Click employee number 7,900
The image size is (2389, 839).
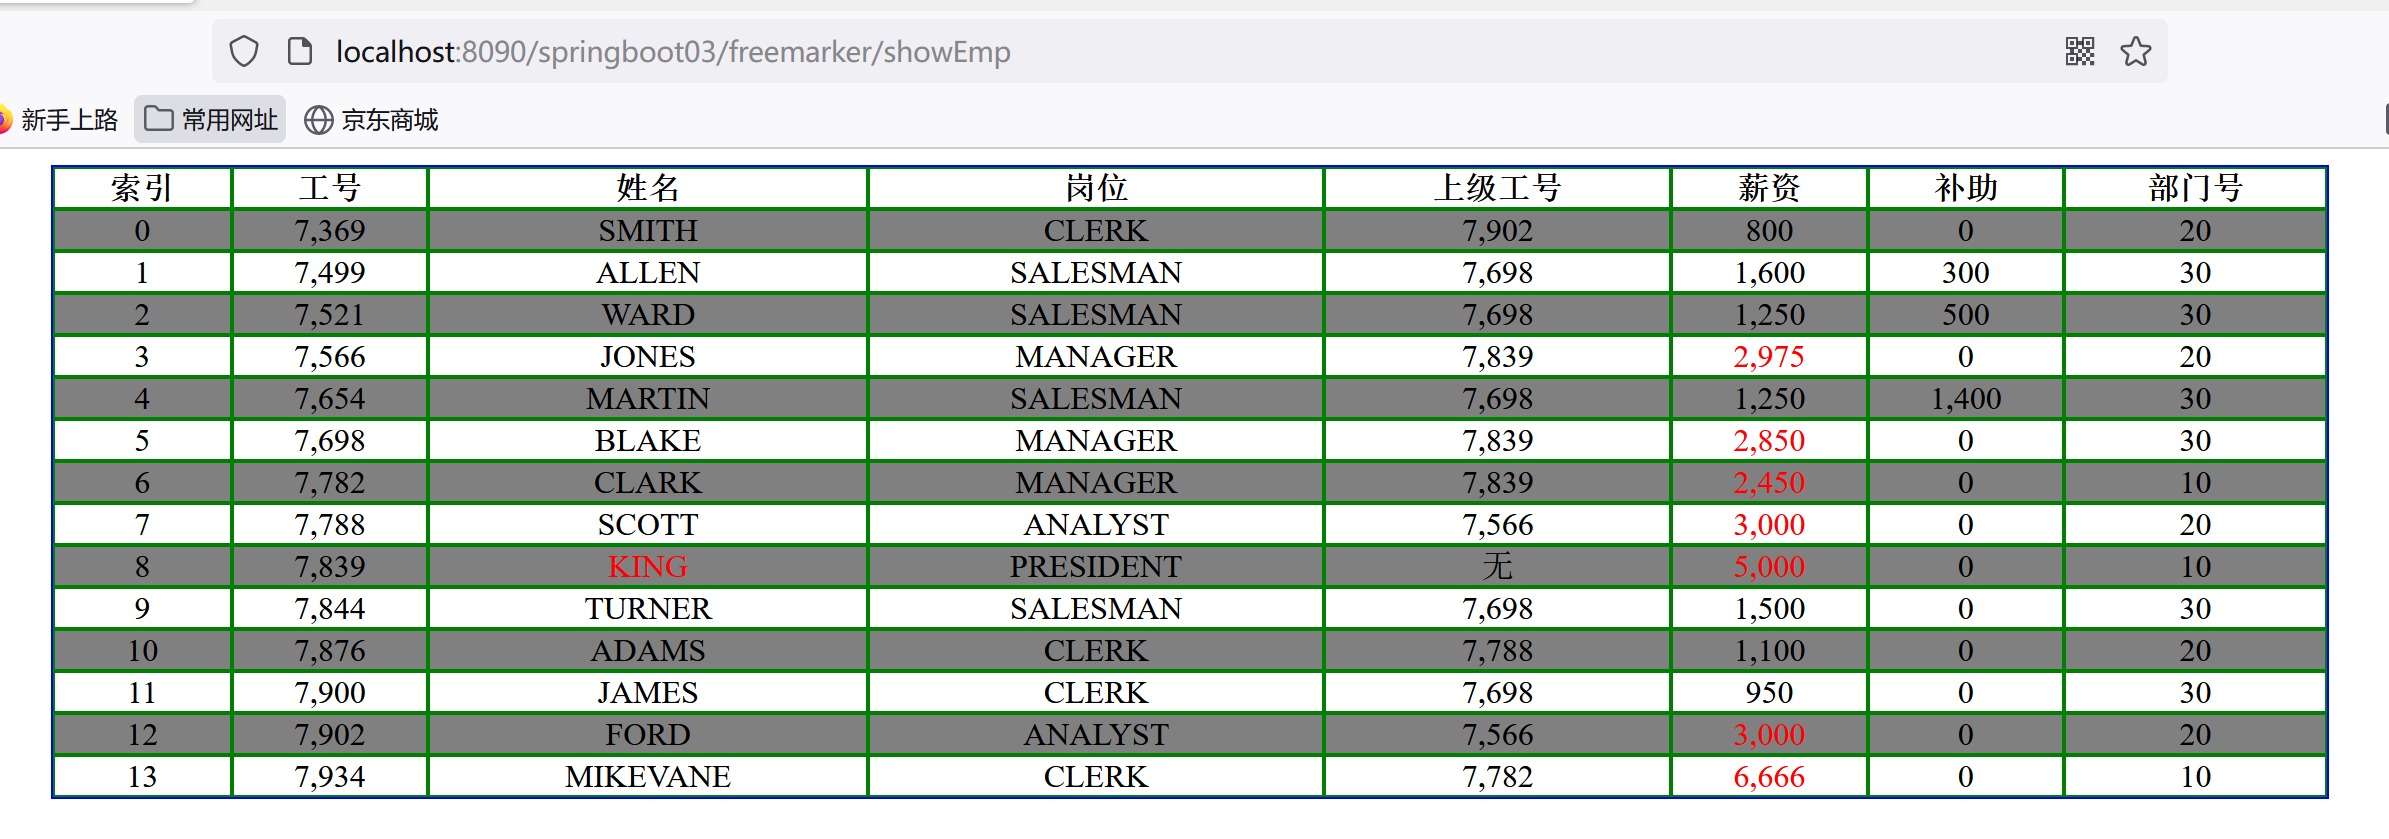tap(330, 692)
